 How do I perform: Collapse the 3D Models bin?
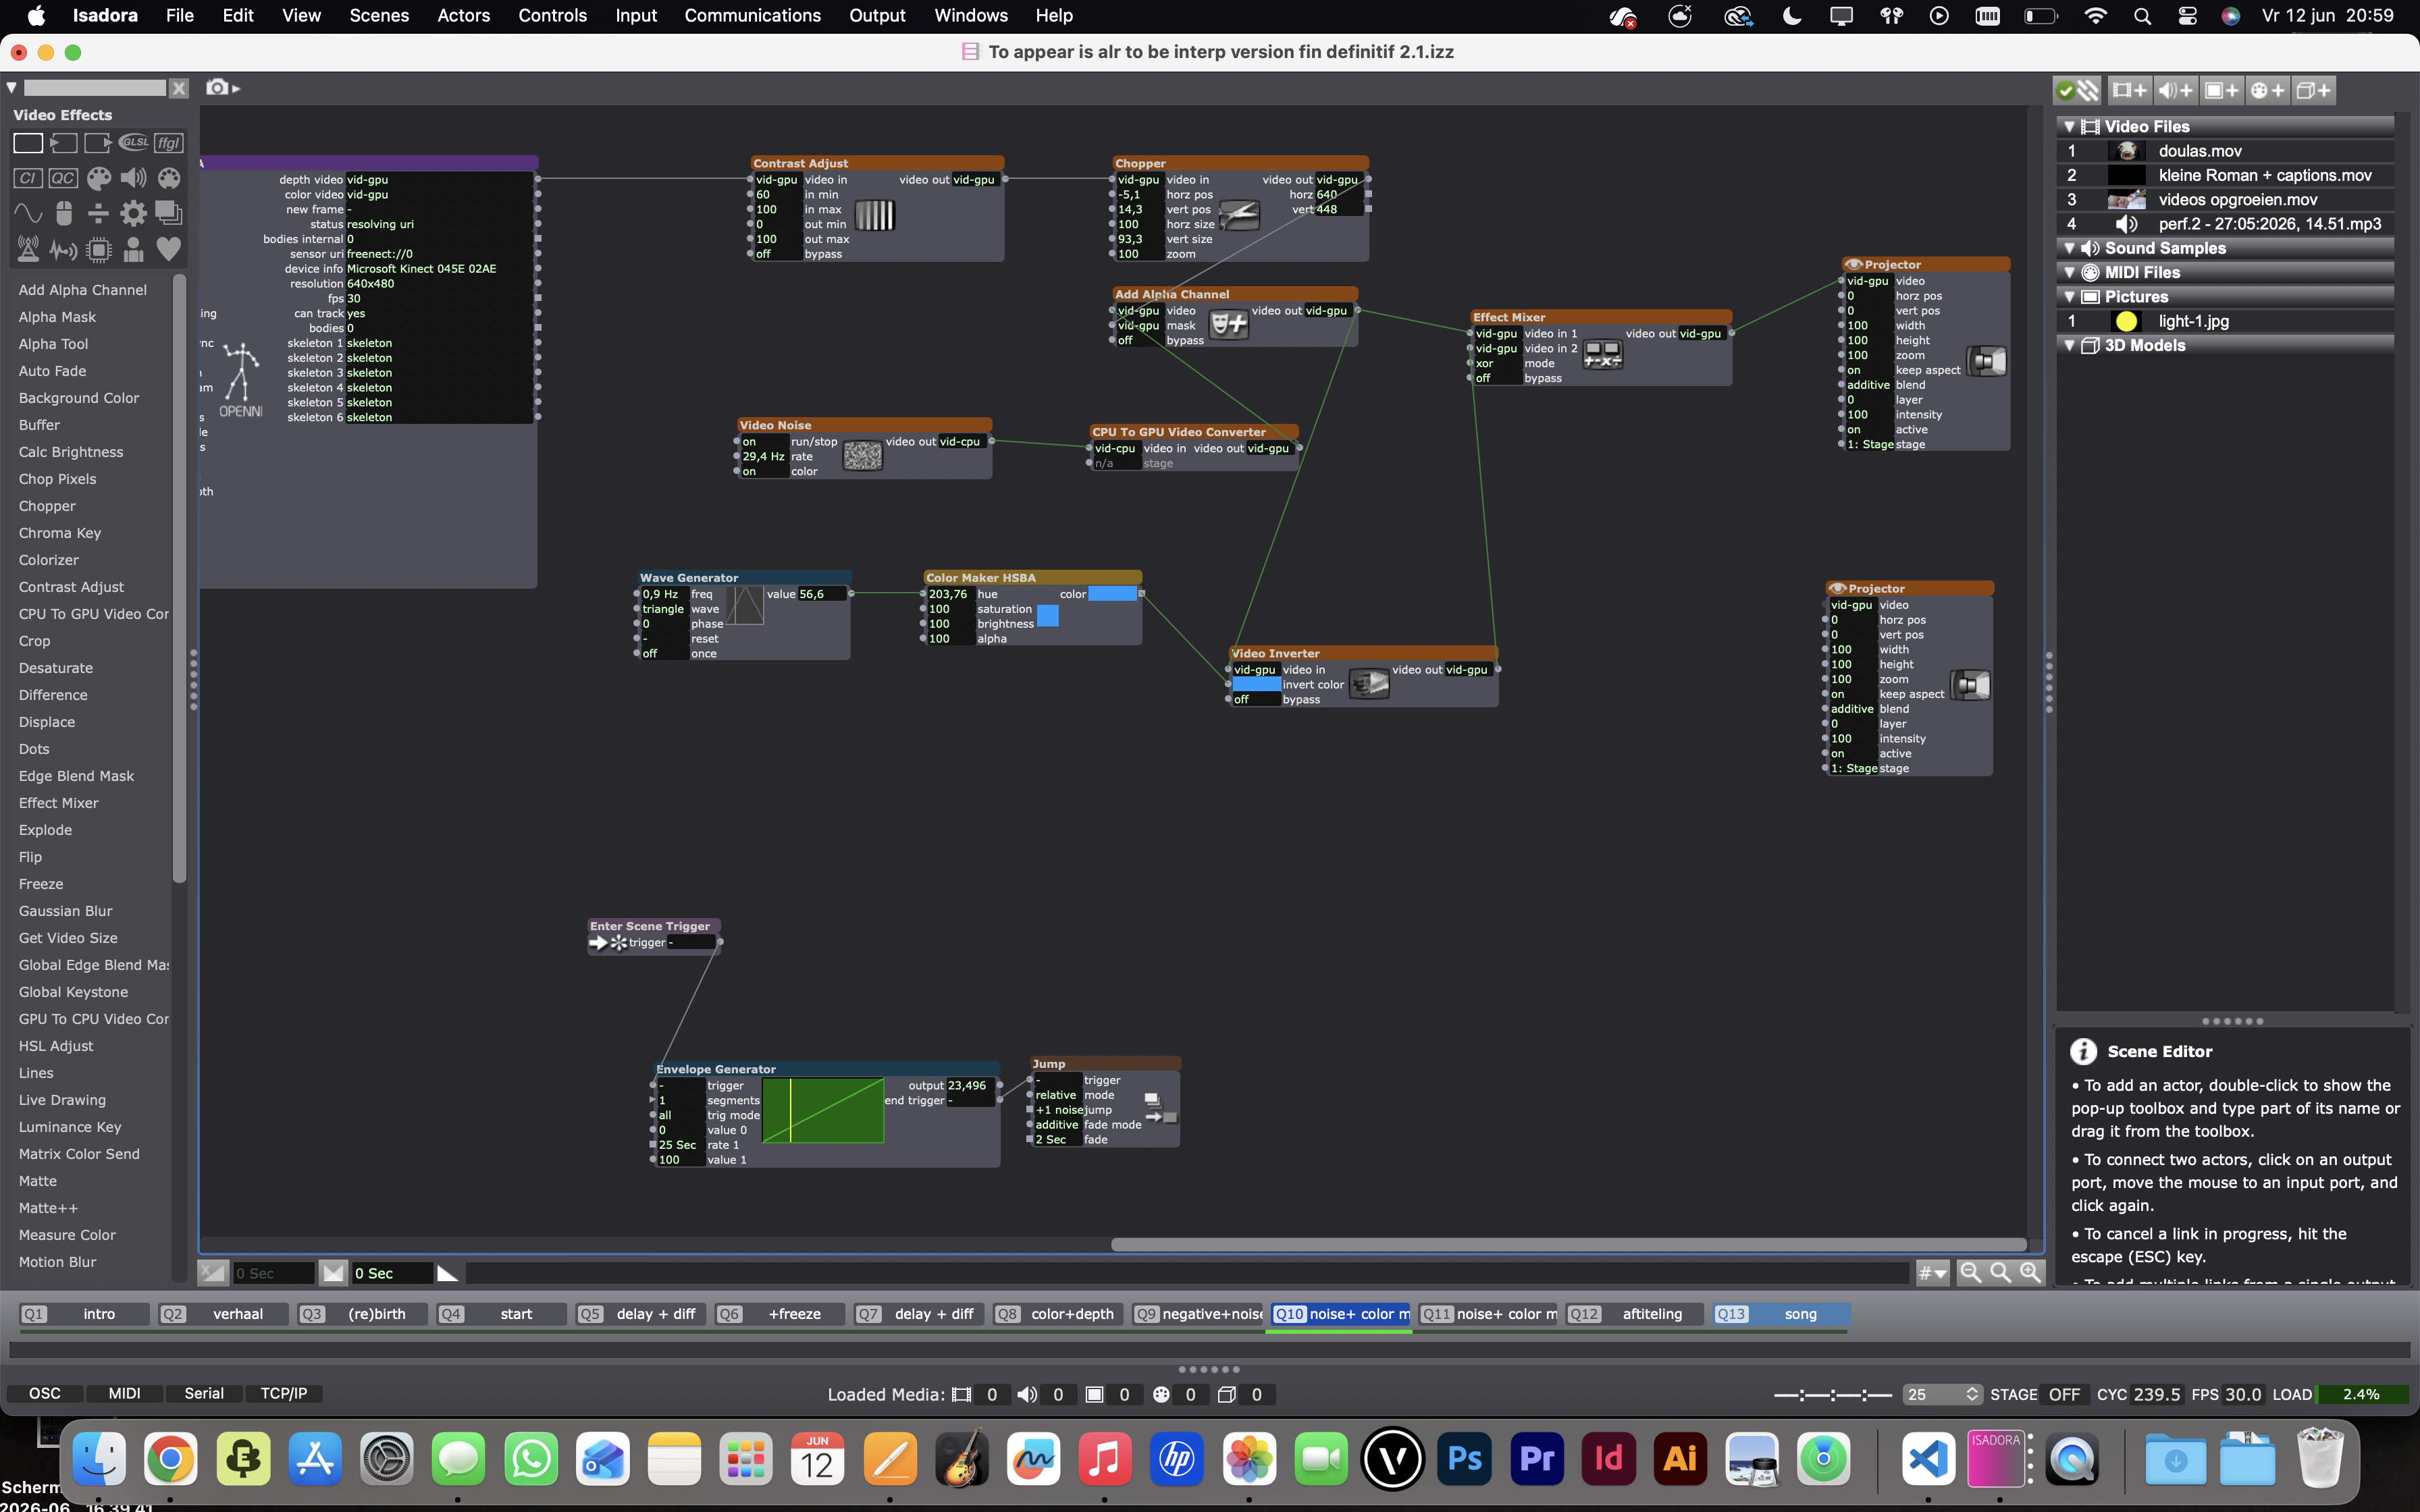point(2069,345)
